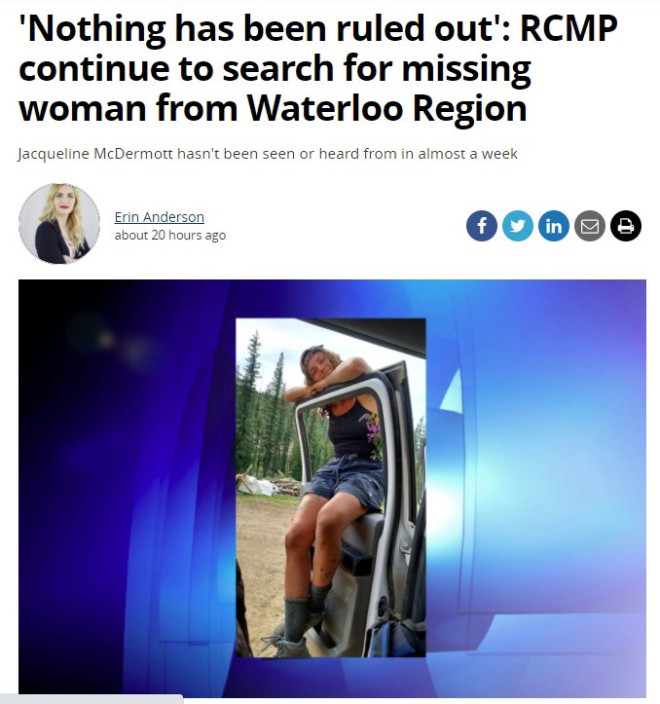Viewport: 660px width, 704px height.
Task: Share the article on LinkedIn
Action: tap(553, 226)
